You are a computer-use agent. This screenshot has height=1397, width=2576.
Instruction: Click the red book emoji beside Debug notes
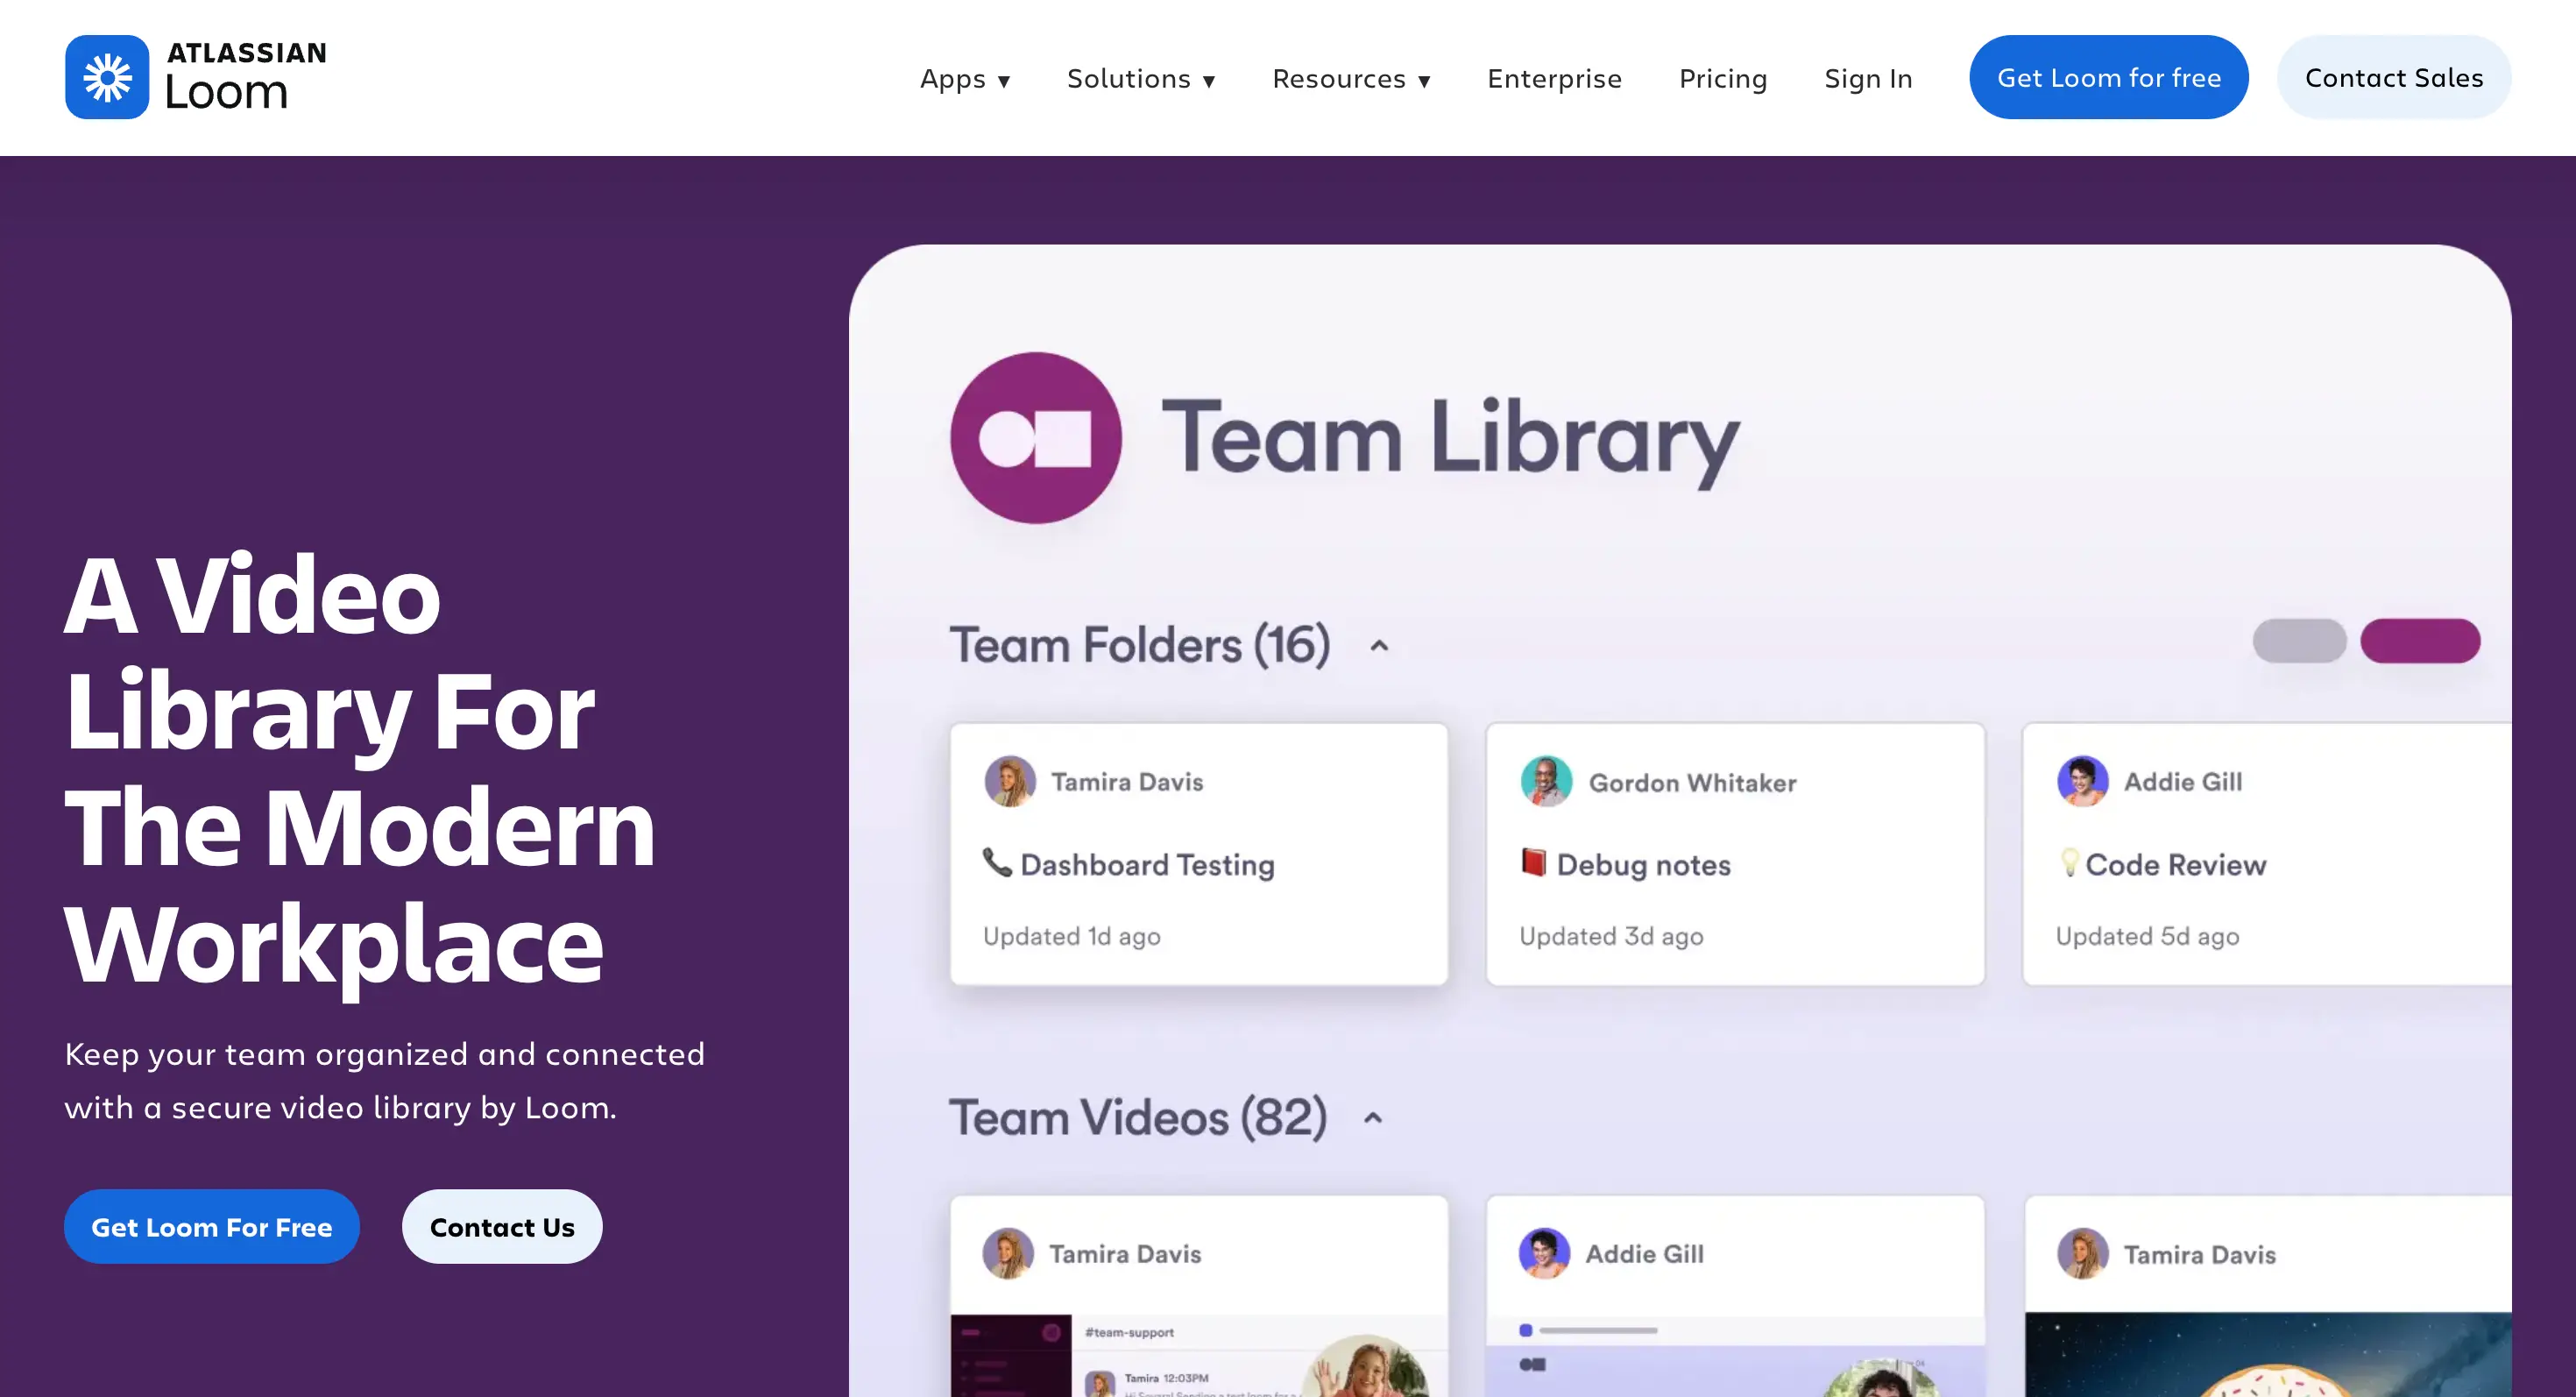pyautogui.click(x=1533, y=862)
